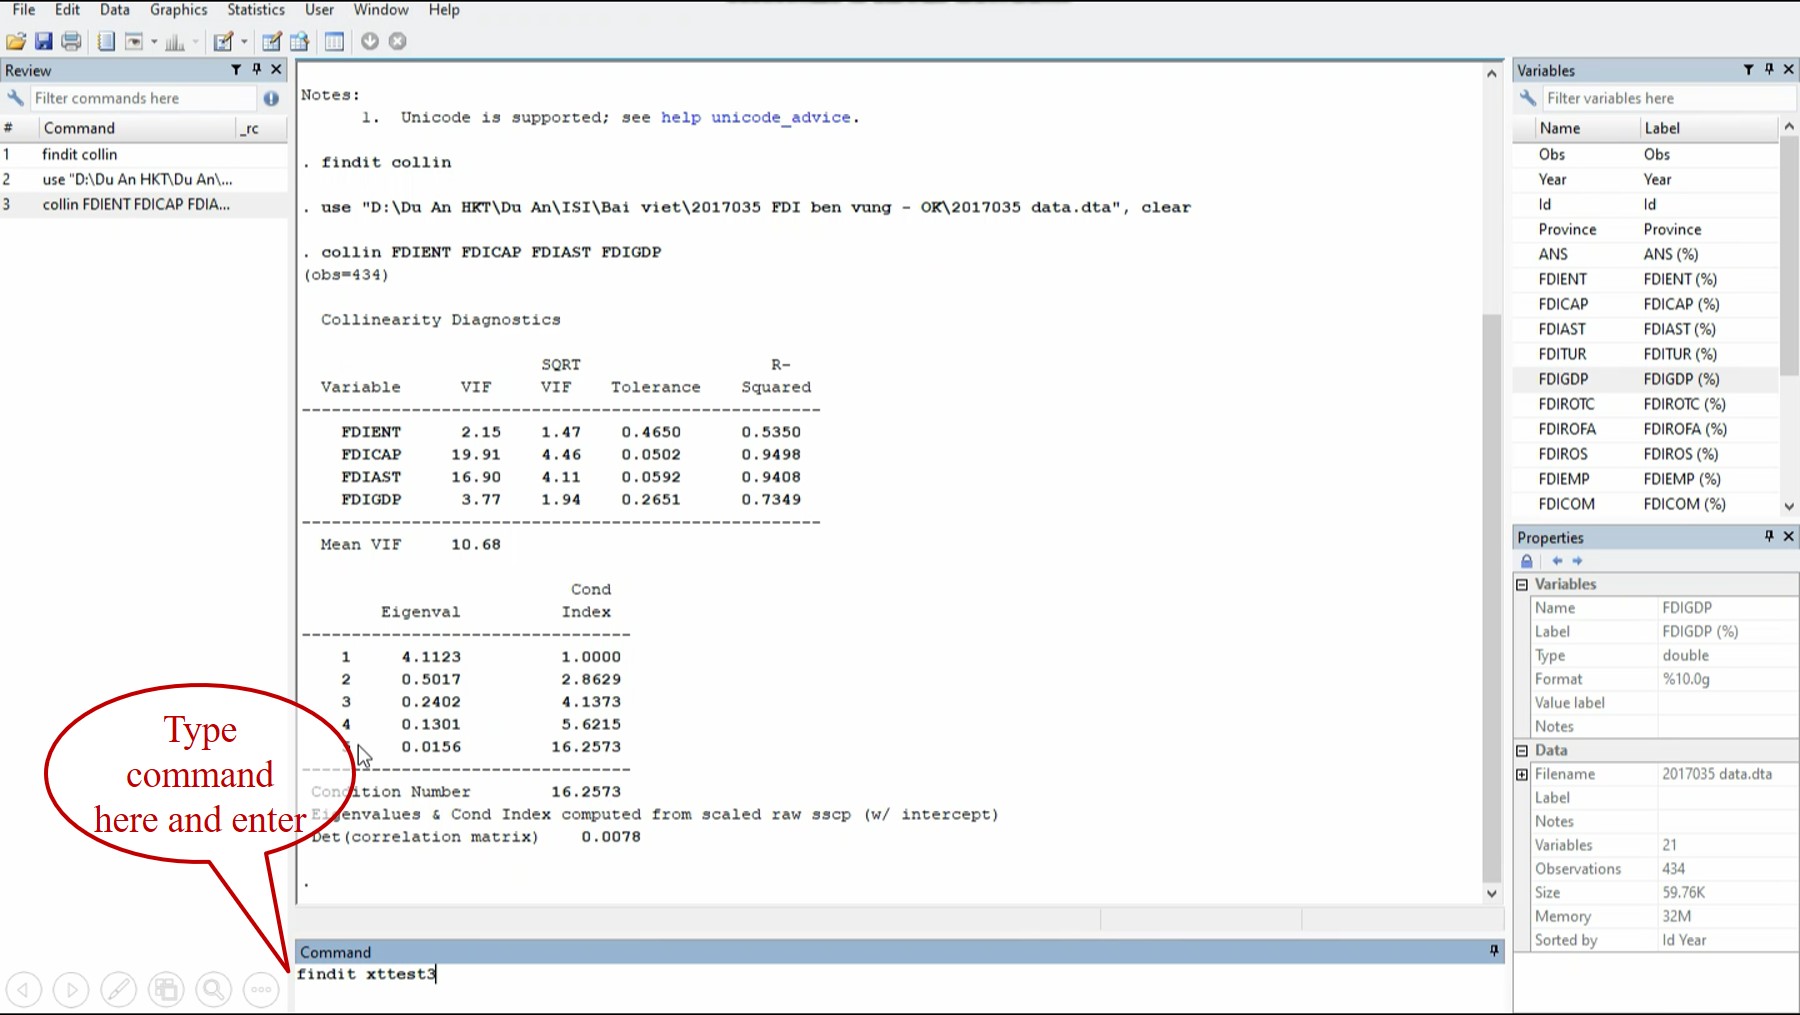Click the Do-file Editor toolbar icon

pos(224,41)
